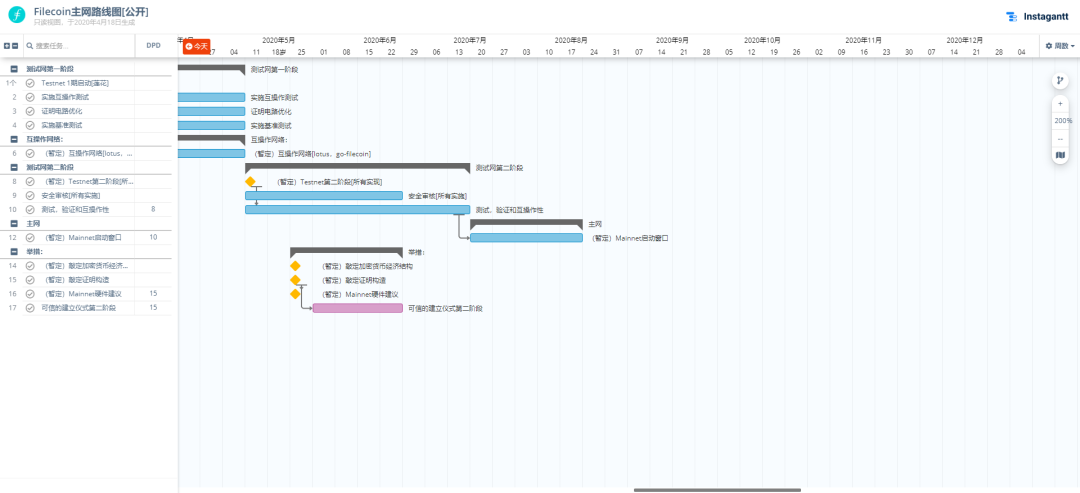
Task: Click DPD value 8 for row 10
Action: pyautogui.click(x=153, y=209)
